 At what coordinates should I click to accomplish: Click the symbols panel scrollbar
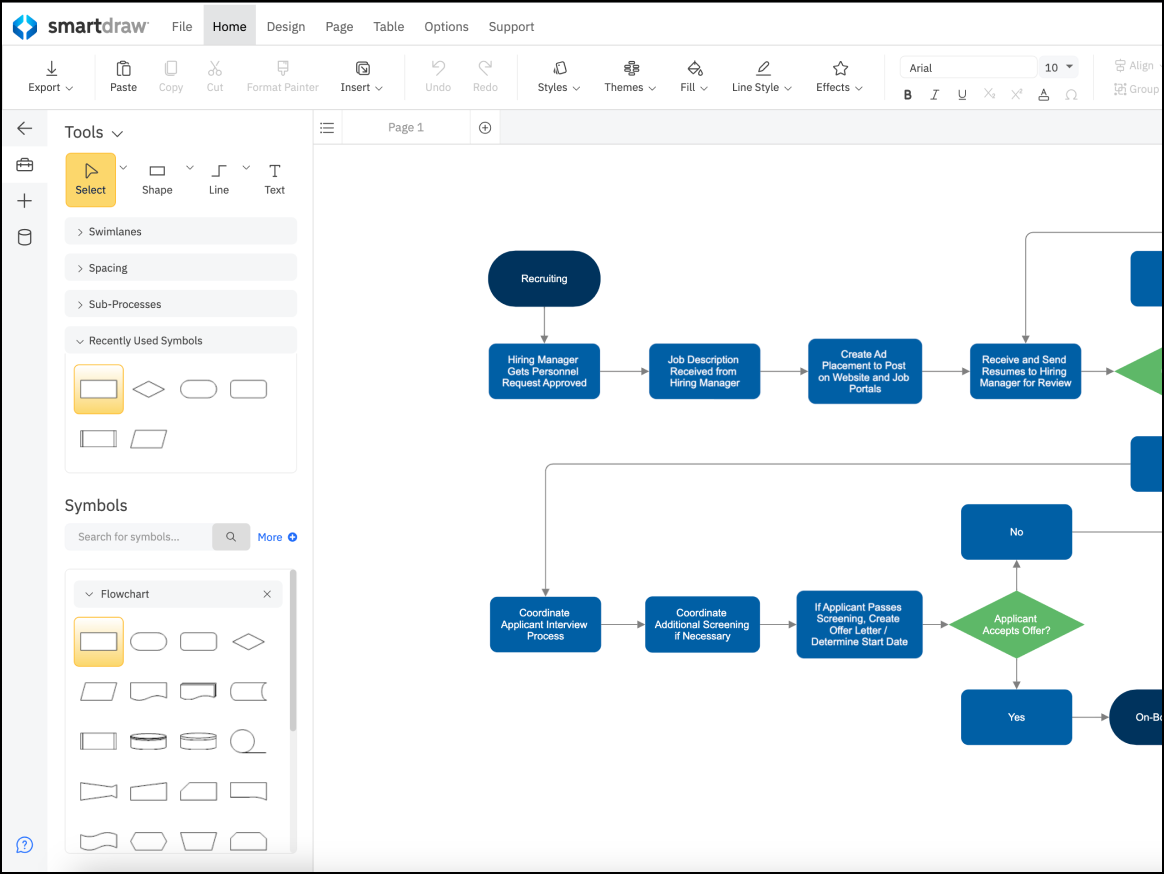(293, 650)
